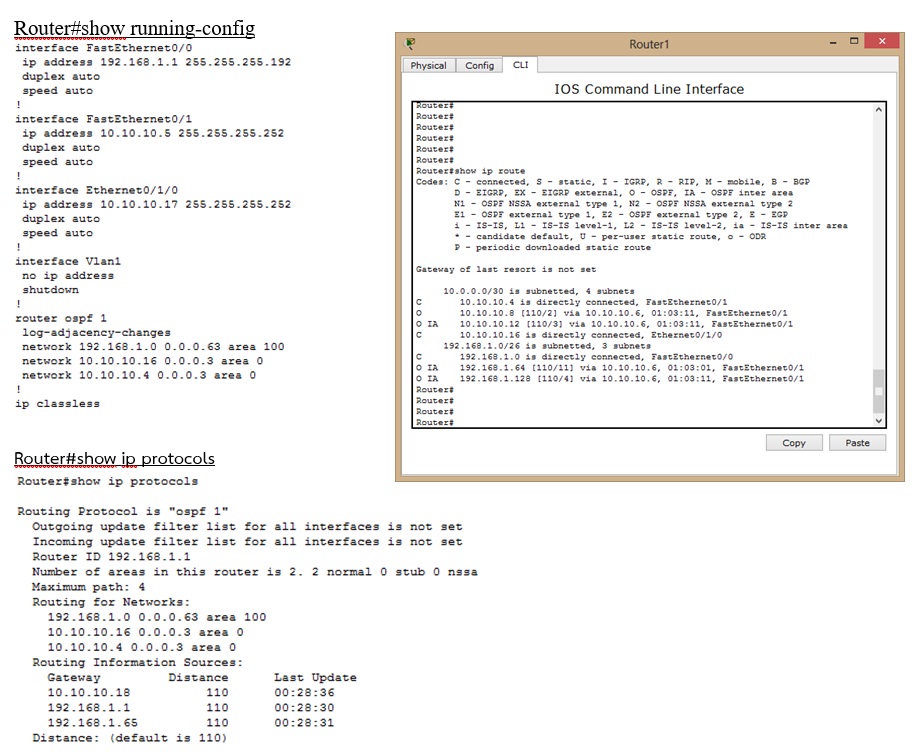
Task: Click 'ip address 192.168.1.1 255.255.255.192'
Action: pyautogui.click(x=156, y=62)
